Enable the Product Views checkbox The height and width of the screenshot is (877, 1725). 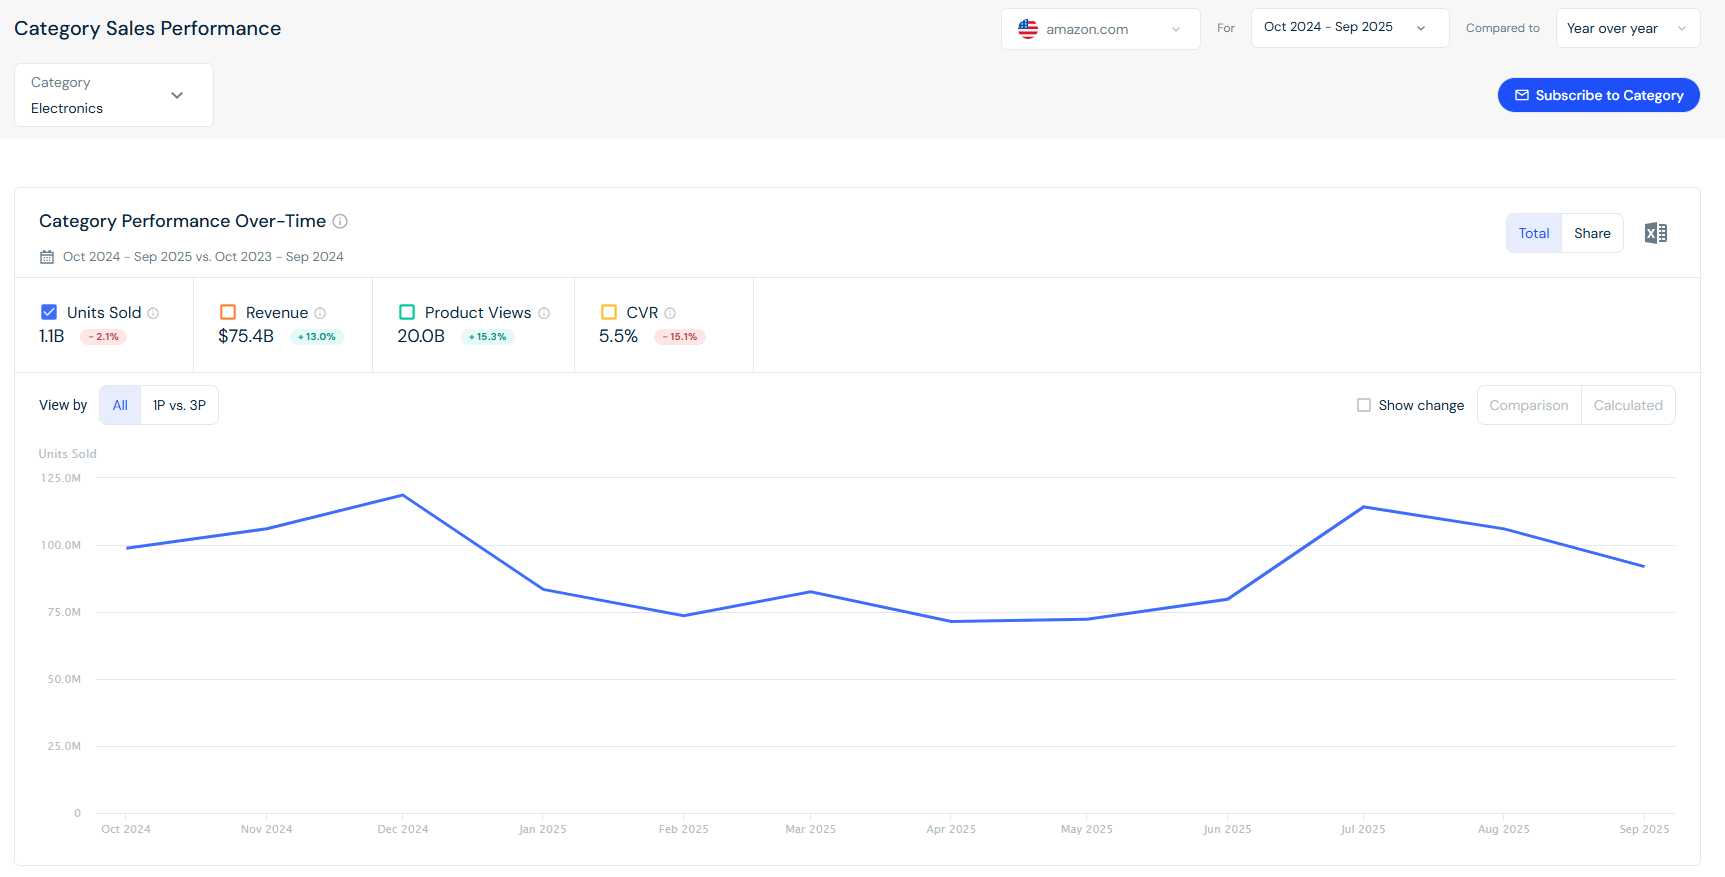(x=407, y=312)
